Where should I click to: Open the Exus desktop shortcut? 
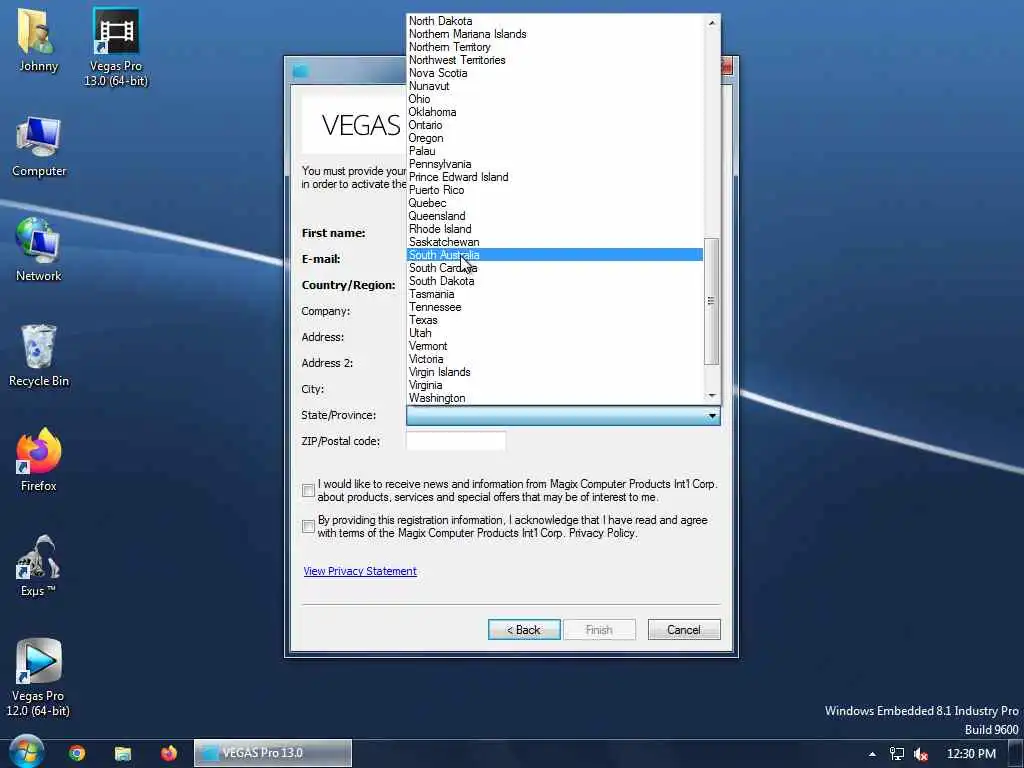click(x=39, y=566)
